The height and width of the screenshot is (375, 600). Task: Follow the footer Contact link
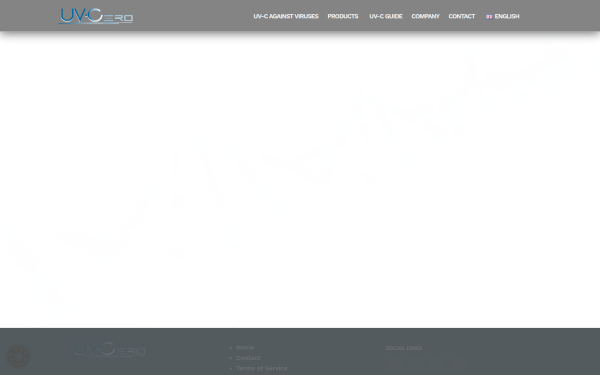(x=248, y=358)
